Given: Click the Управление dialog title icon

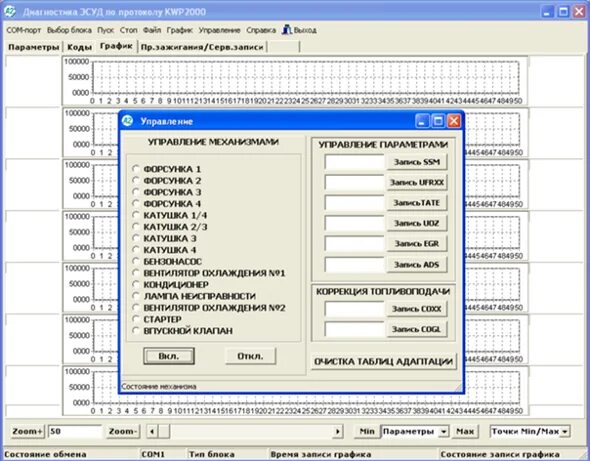Looking at the screenshot, I should [128, 121].
